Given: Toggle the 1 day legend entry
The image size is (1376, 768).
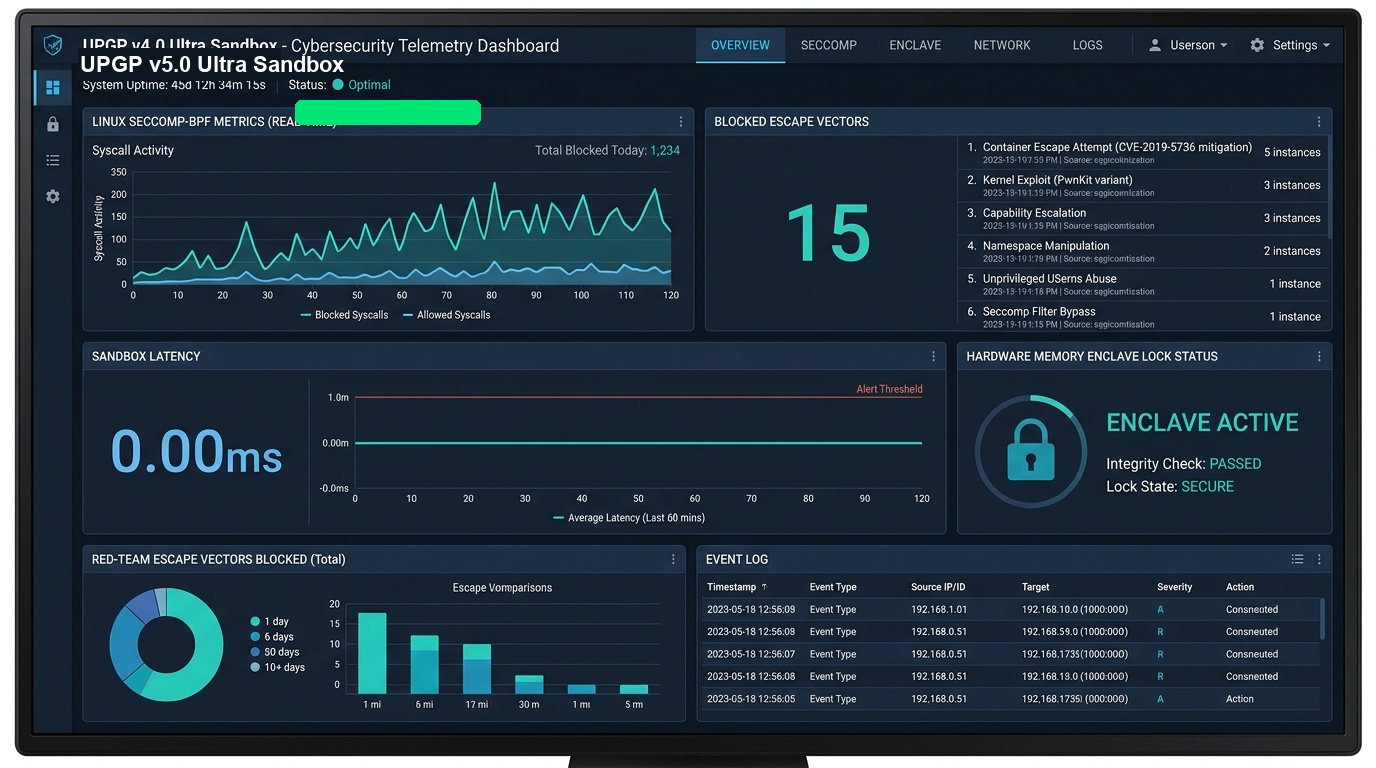Looking at the screenshot, I should click(270, 622).
